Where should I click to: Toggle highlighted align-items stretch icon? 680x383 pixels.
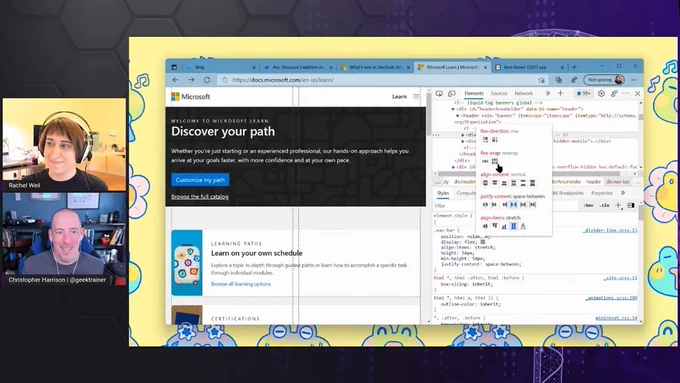pyautogui.click(x=514, y=226)
